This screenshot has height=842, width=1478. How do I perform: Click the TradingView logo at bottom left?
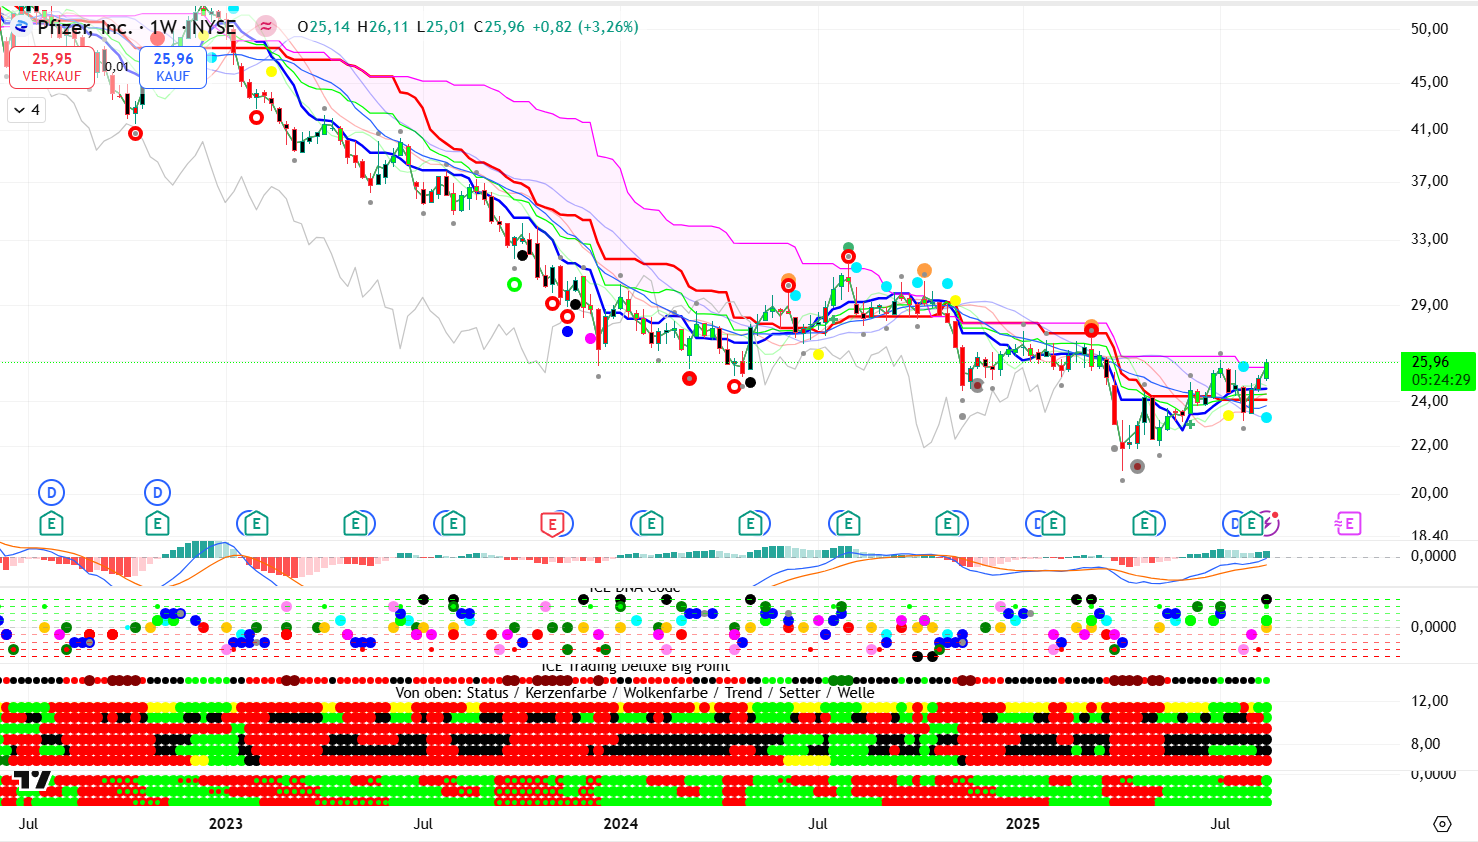click(x=32, y=781)
